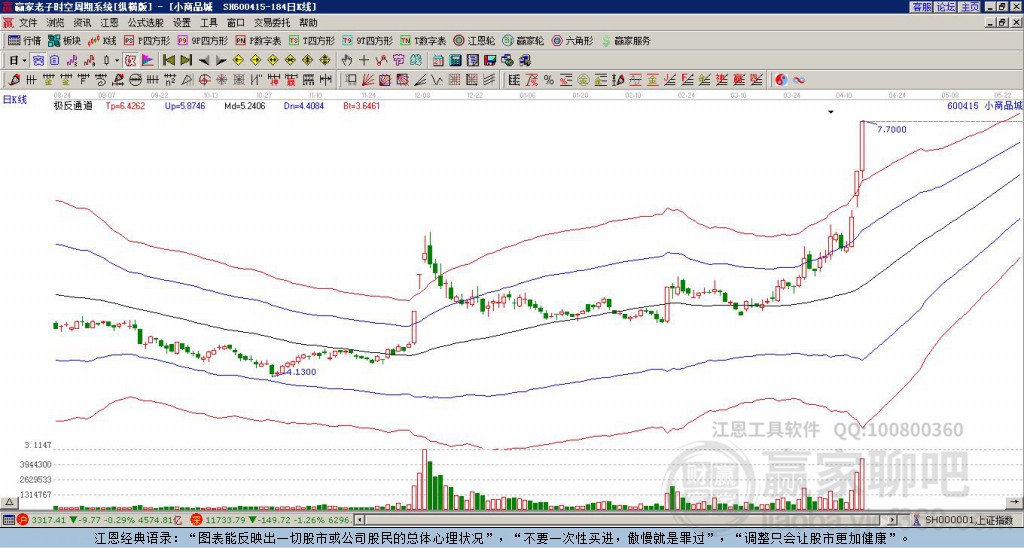Expand the candlestick style dropdown arrow

[x=116, y=61]
